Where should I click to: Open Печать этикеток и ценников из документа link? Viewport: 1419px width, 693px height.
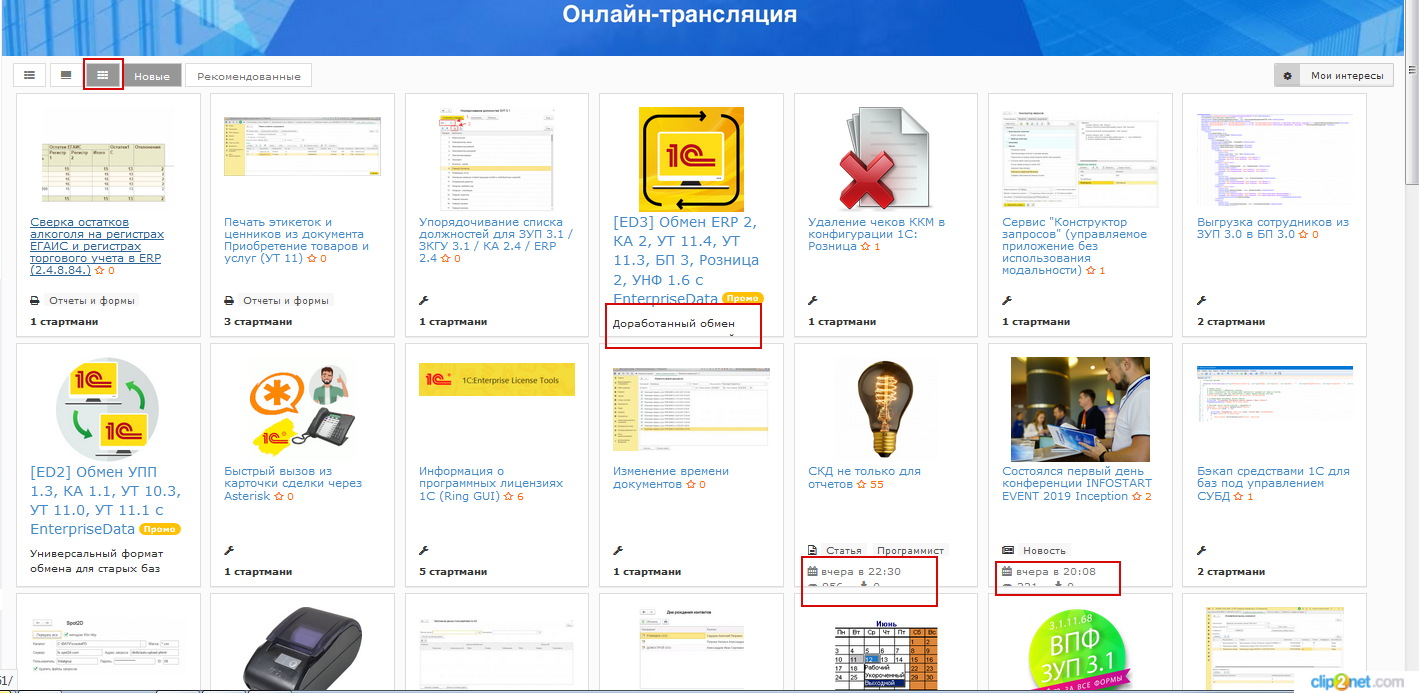tap(296, 240)
